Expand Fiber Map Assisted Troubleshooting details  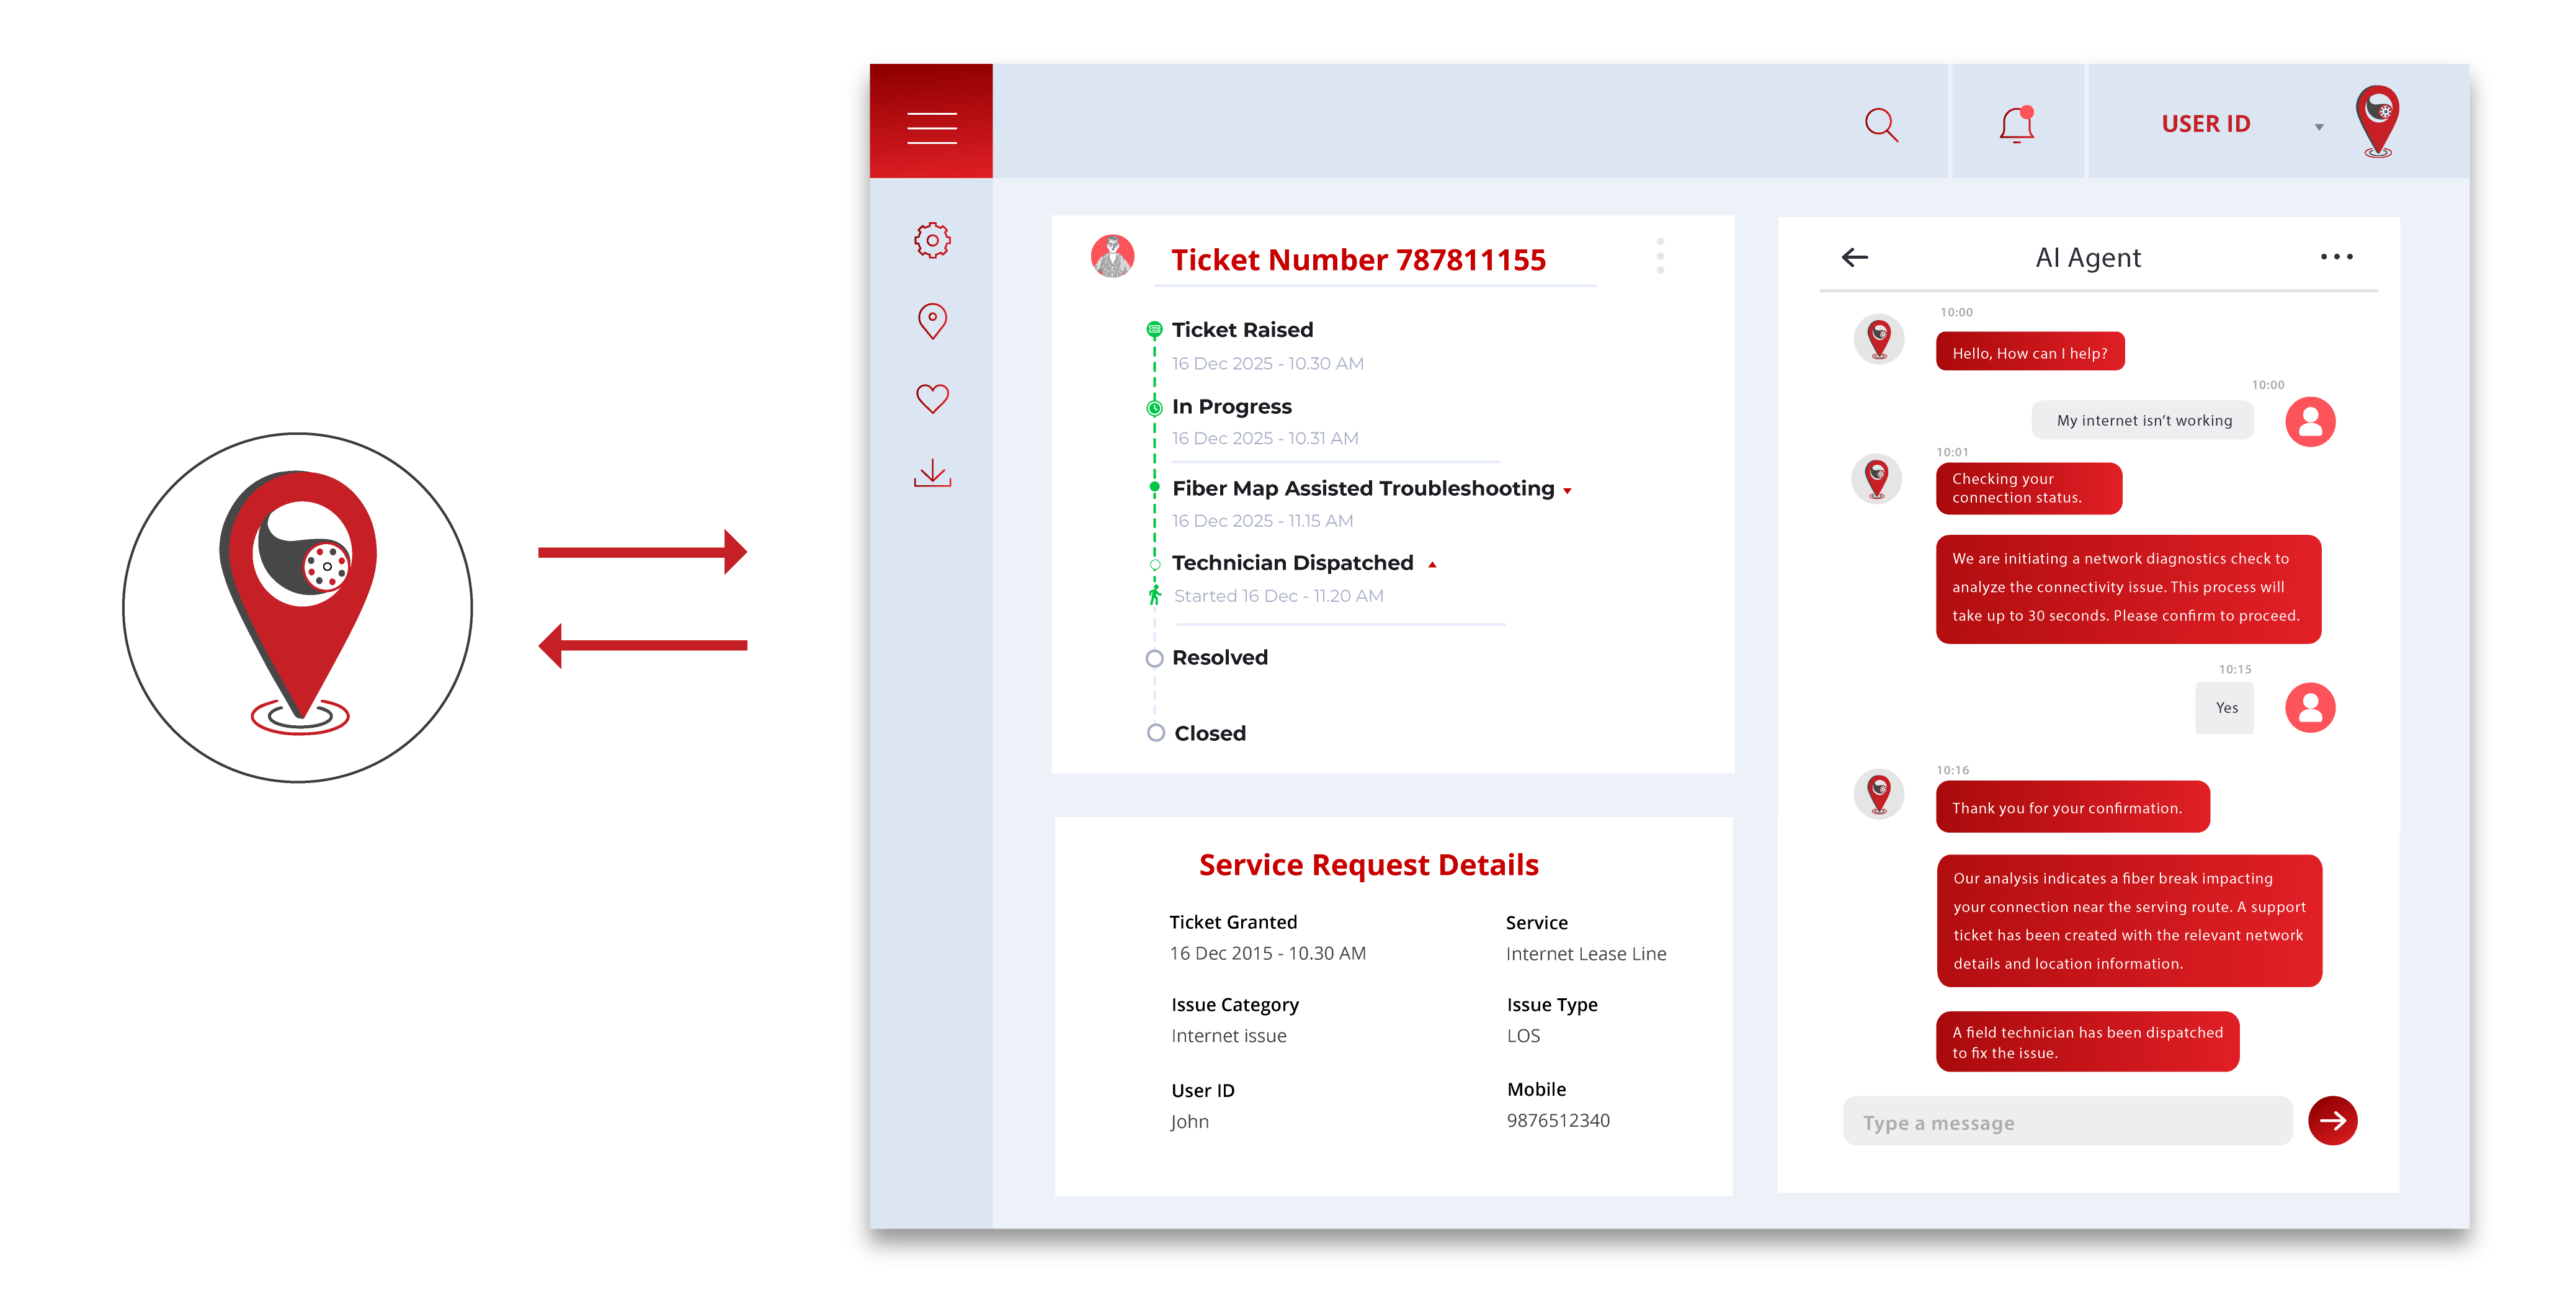(1567, 491)
